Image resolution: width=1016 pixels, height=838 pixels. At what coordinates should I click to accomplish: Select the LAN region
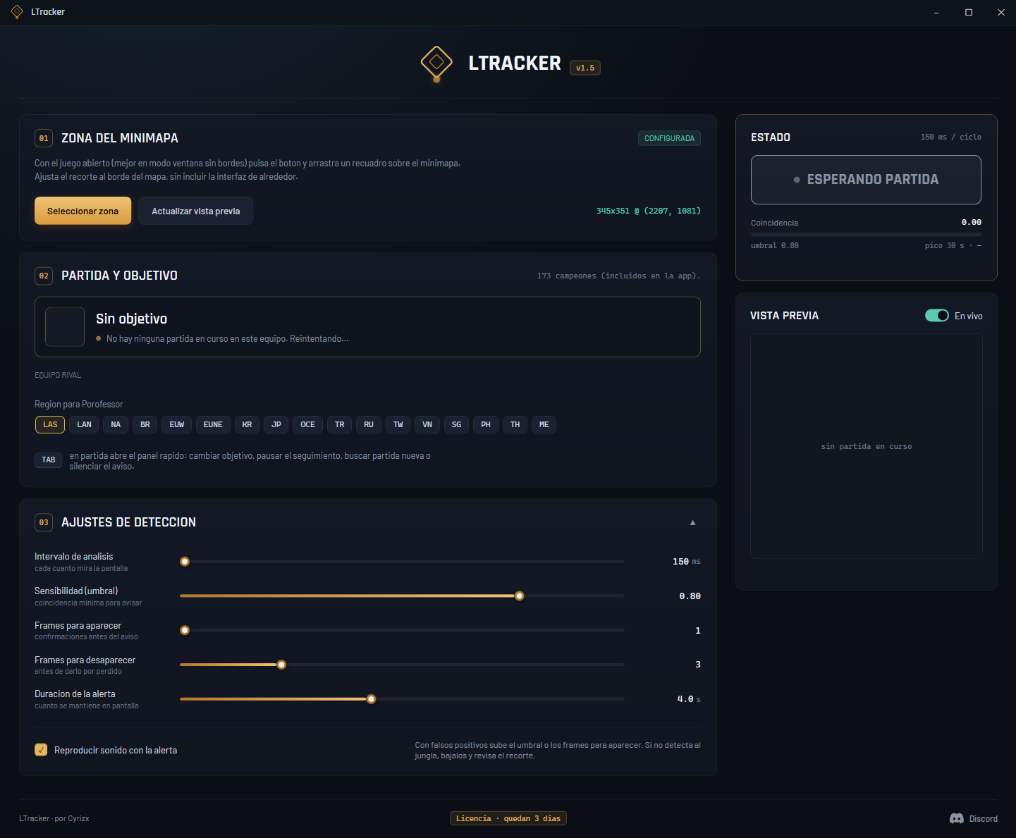(84, 425)
